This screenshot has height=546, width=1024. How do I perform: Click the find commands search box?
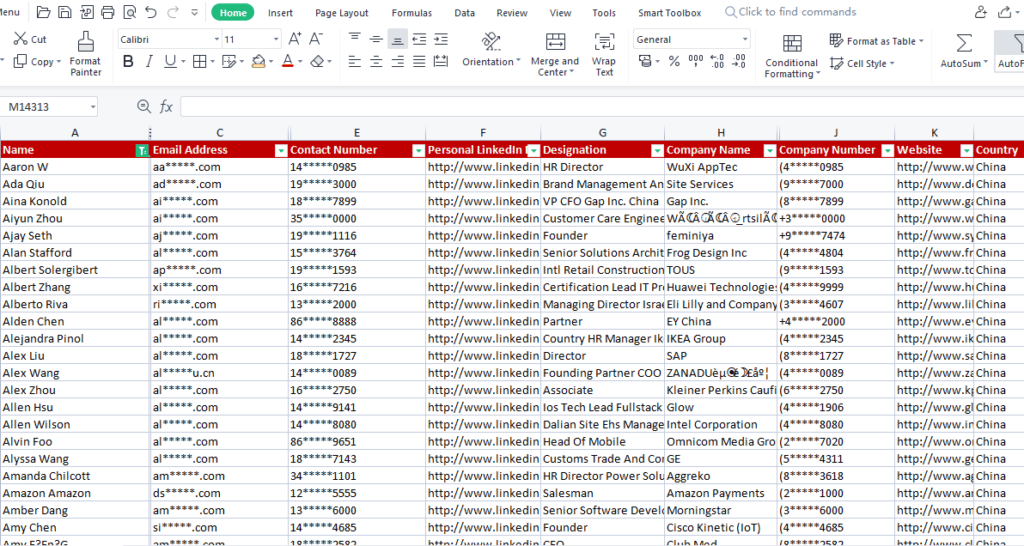pos(791,12)
